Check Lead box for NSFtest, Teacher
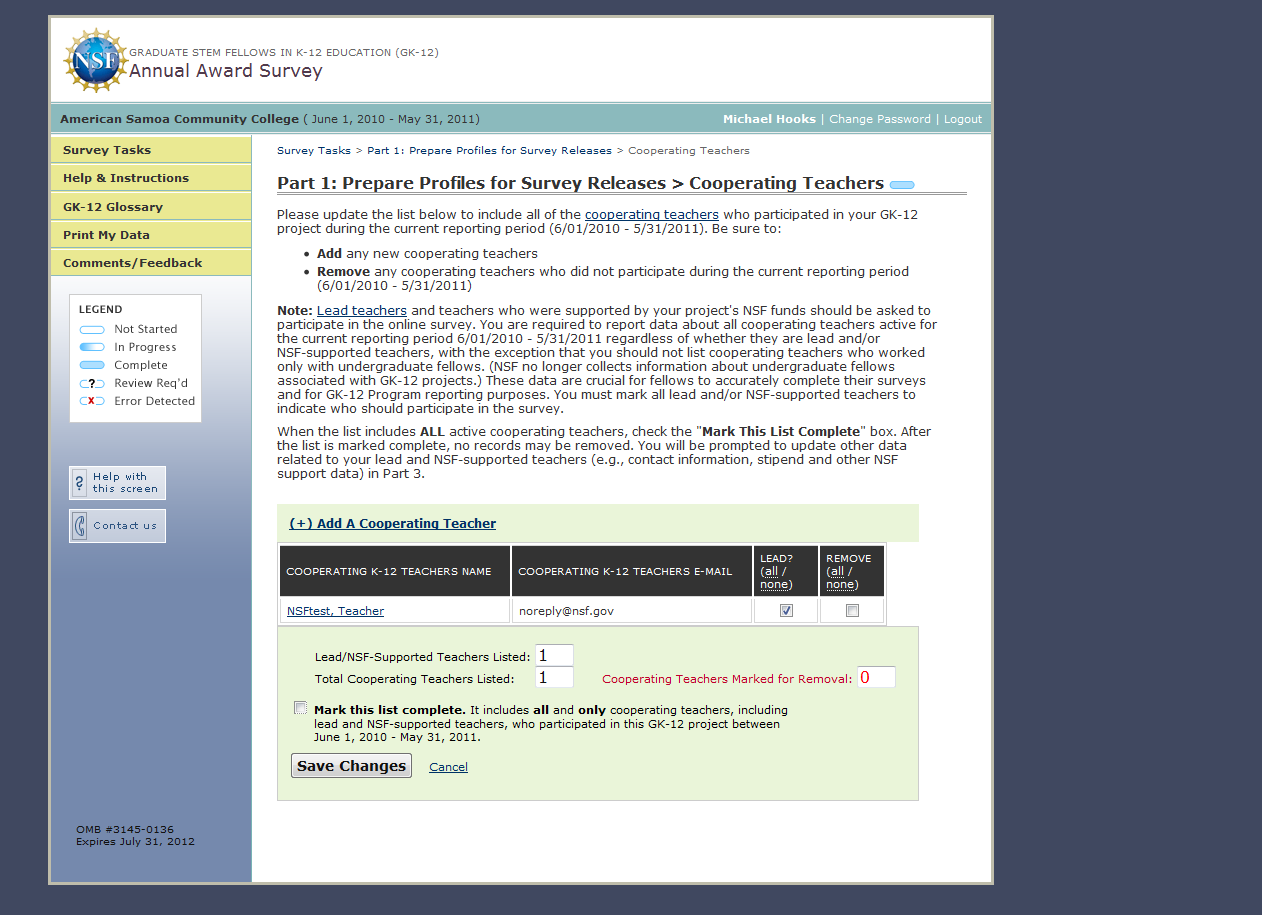 (x=786, y=611)
